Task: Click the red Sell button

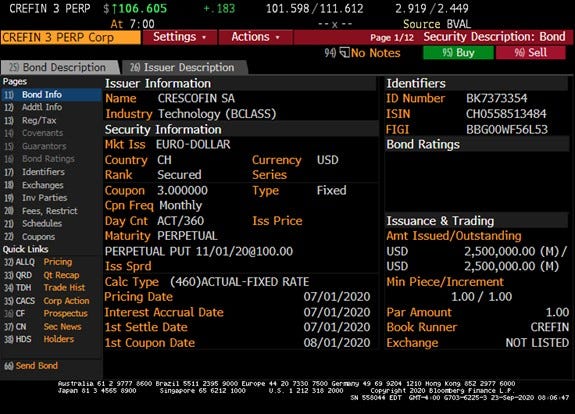Action: point(530,53)
